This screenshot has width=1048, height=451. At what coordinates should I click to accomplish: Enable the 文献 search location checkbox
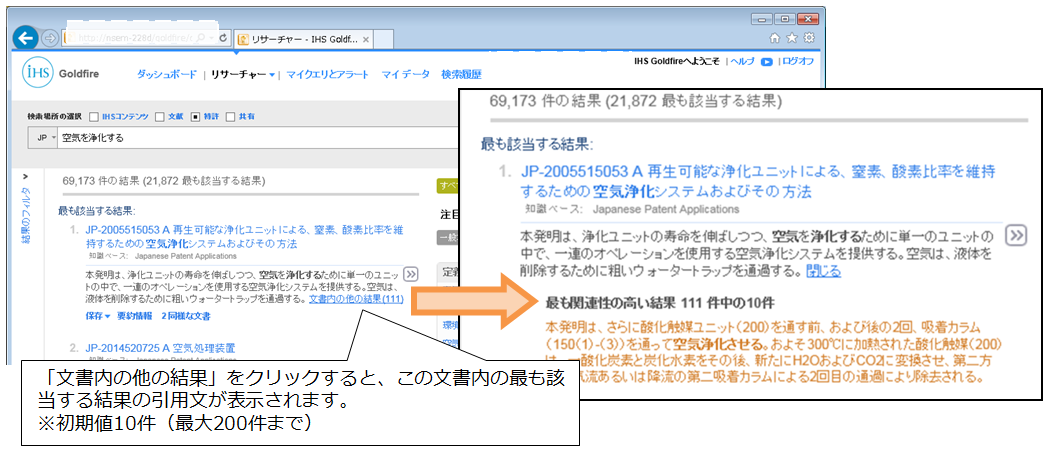[159, 117]
